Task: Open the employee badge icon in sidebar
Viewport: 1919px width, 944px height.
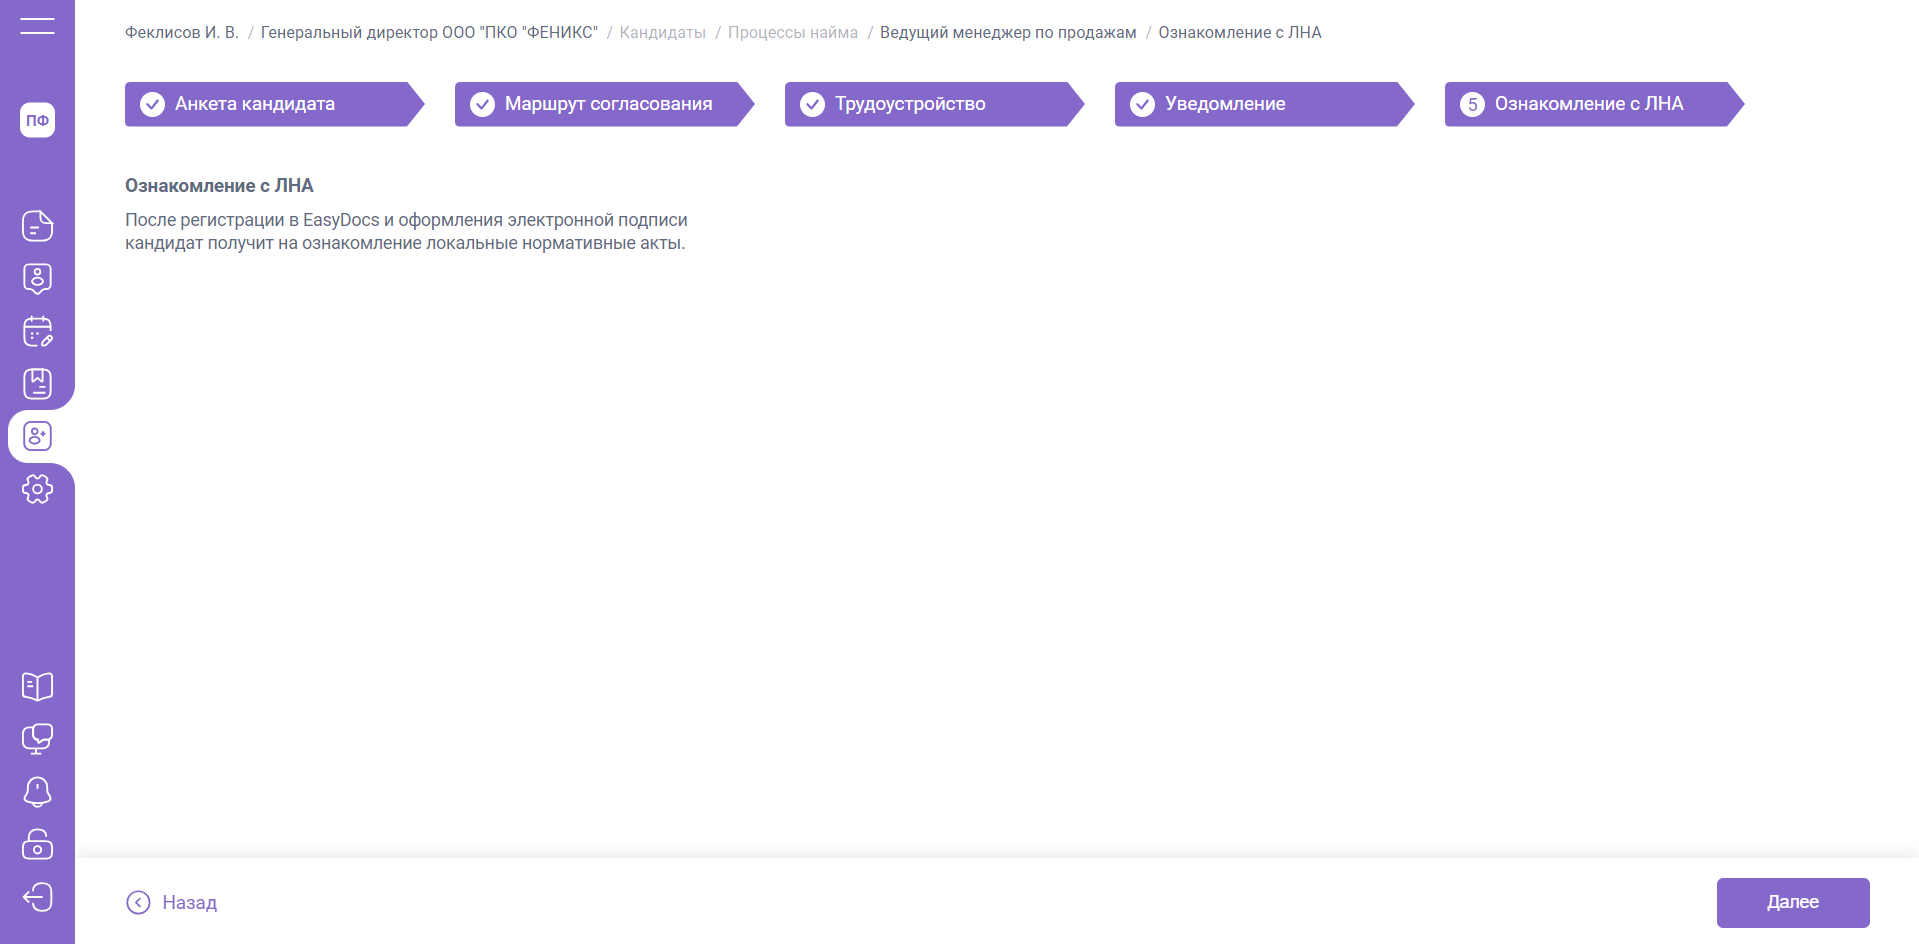Action: (x=37, y=279)
